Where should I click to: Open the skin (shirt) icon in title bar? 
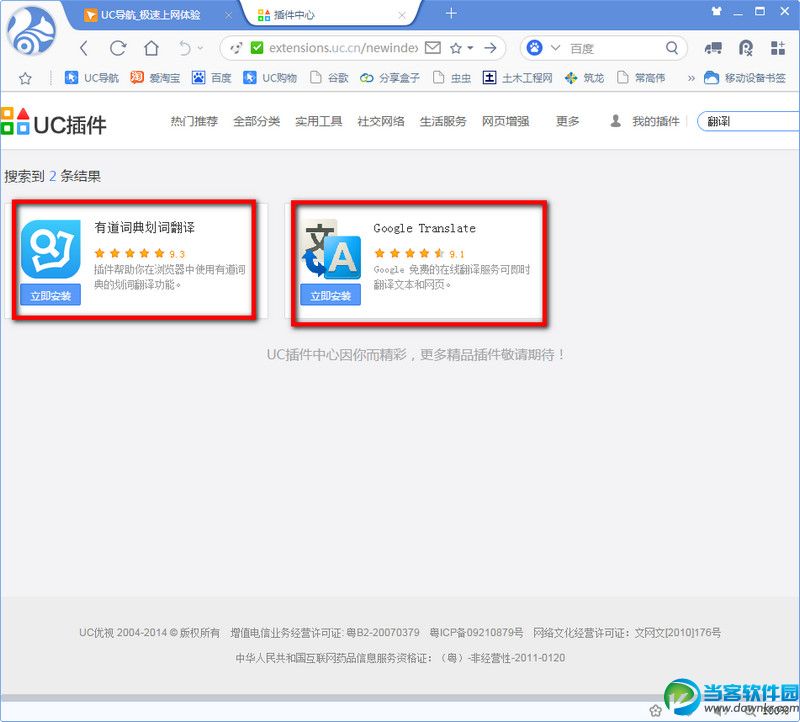pos(716,11)
